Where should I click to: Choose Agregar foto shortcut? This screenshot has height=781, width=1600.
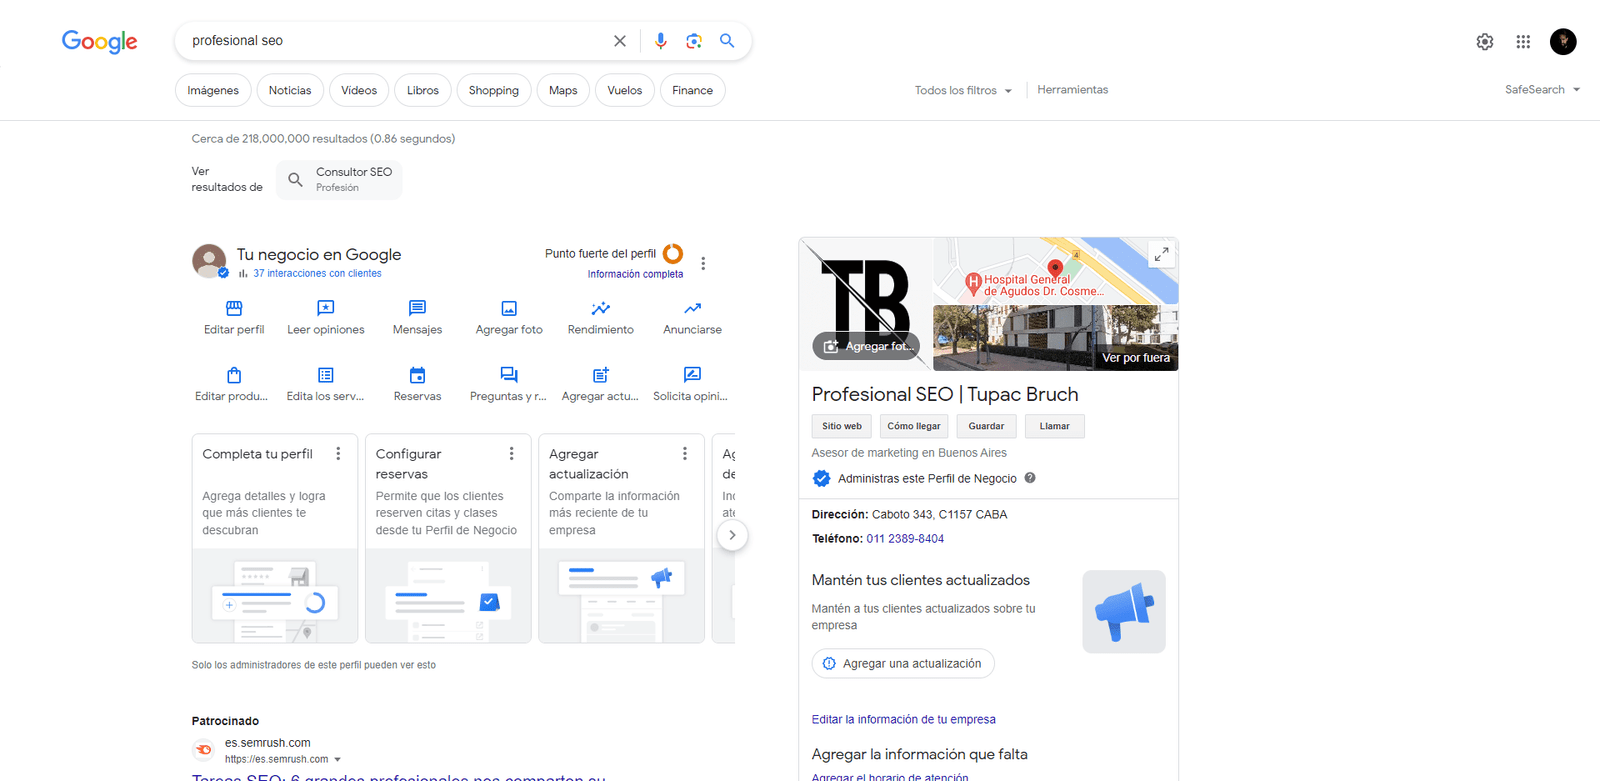(x=509, y=318)
